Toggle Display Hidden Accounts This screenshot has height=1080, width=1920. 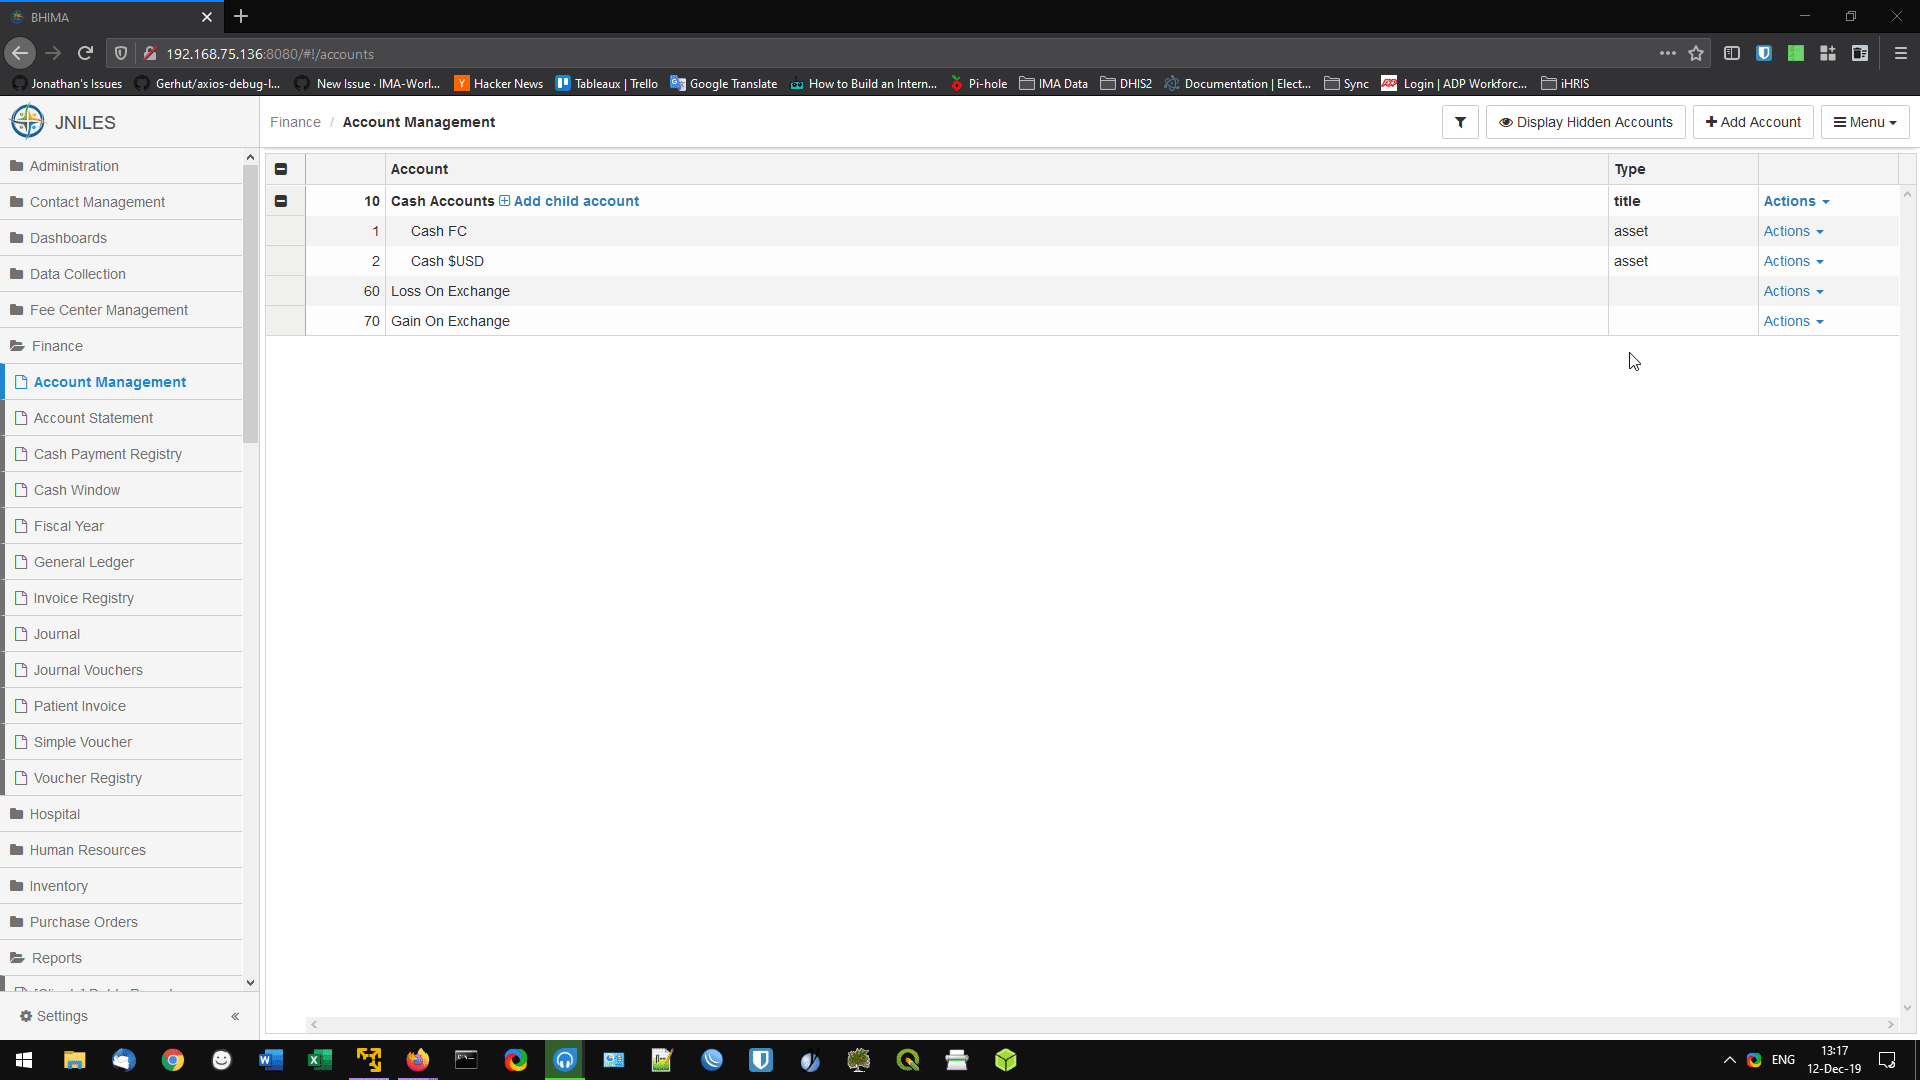[x=1585, y=121]
